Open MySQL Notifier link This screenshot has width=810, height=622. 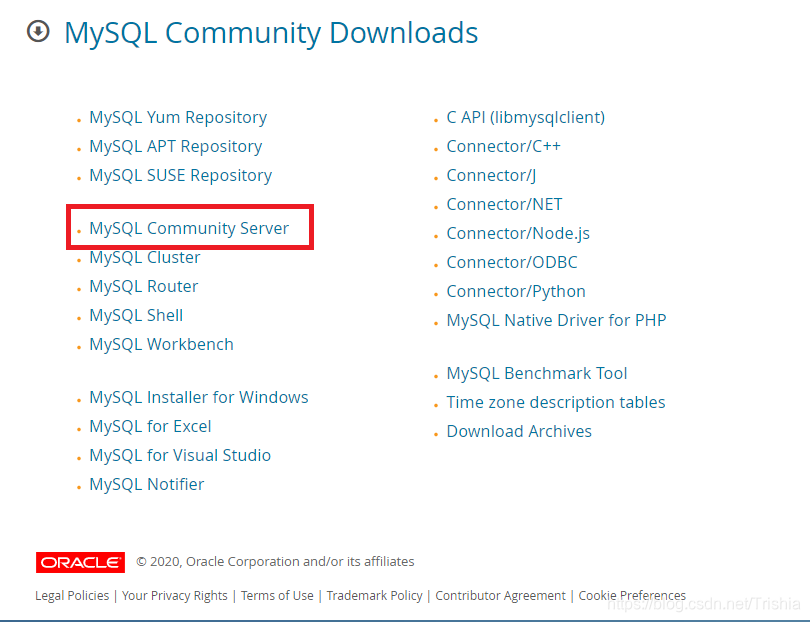point(147,484)
